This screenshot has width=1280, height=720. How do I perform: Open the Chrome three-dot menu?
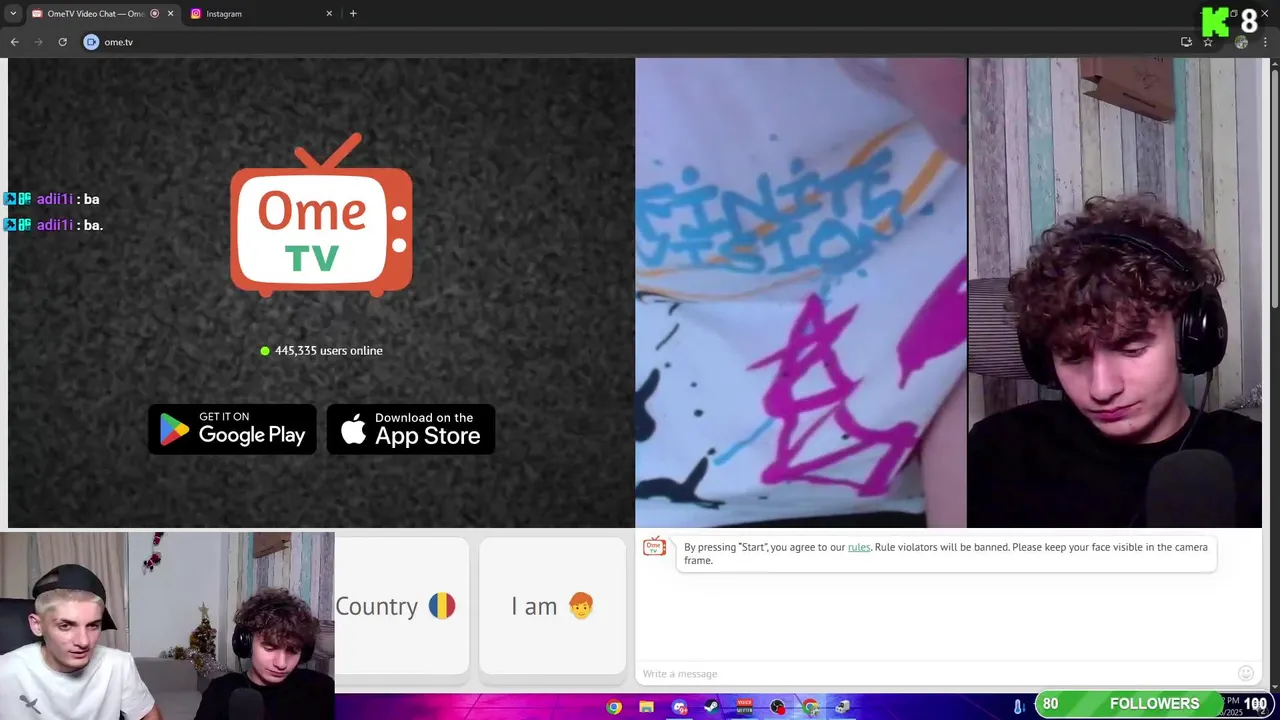coord(1265,42)
